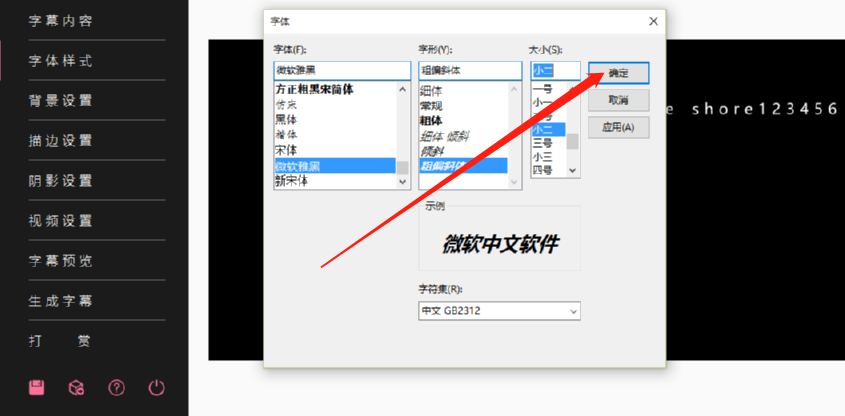Click size list scroll down arrow

click(x=572, y=171)
